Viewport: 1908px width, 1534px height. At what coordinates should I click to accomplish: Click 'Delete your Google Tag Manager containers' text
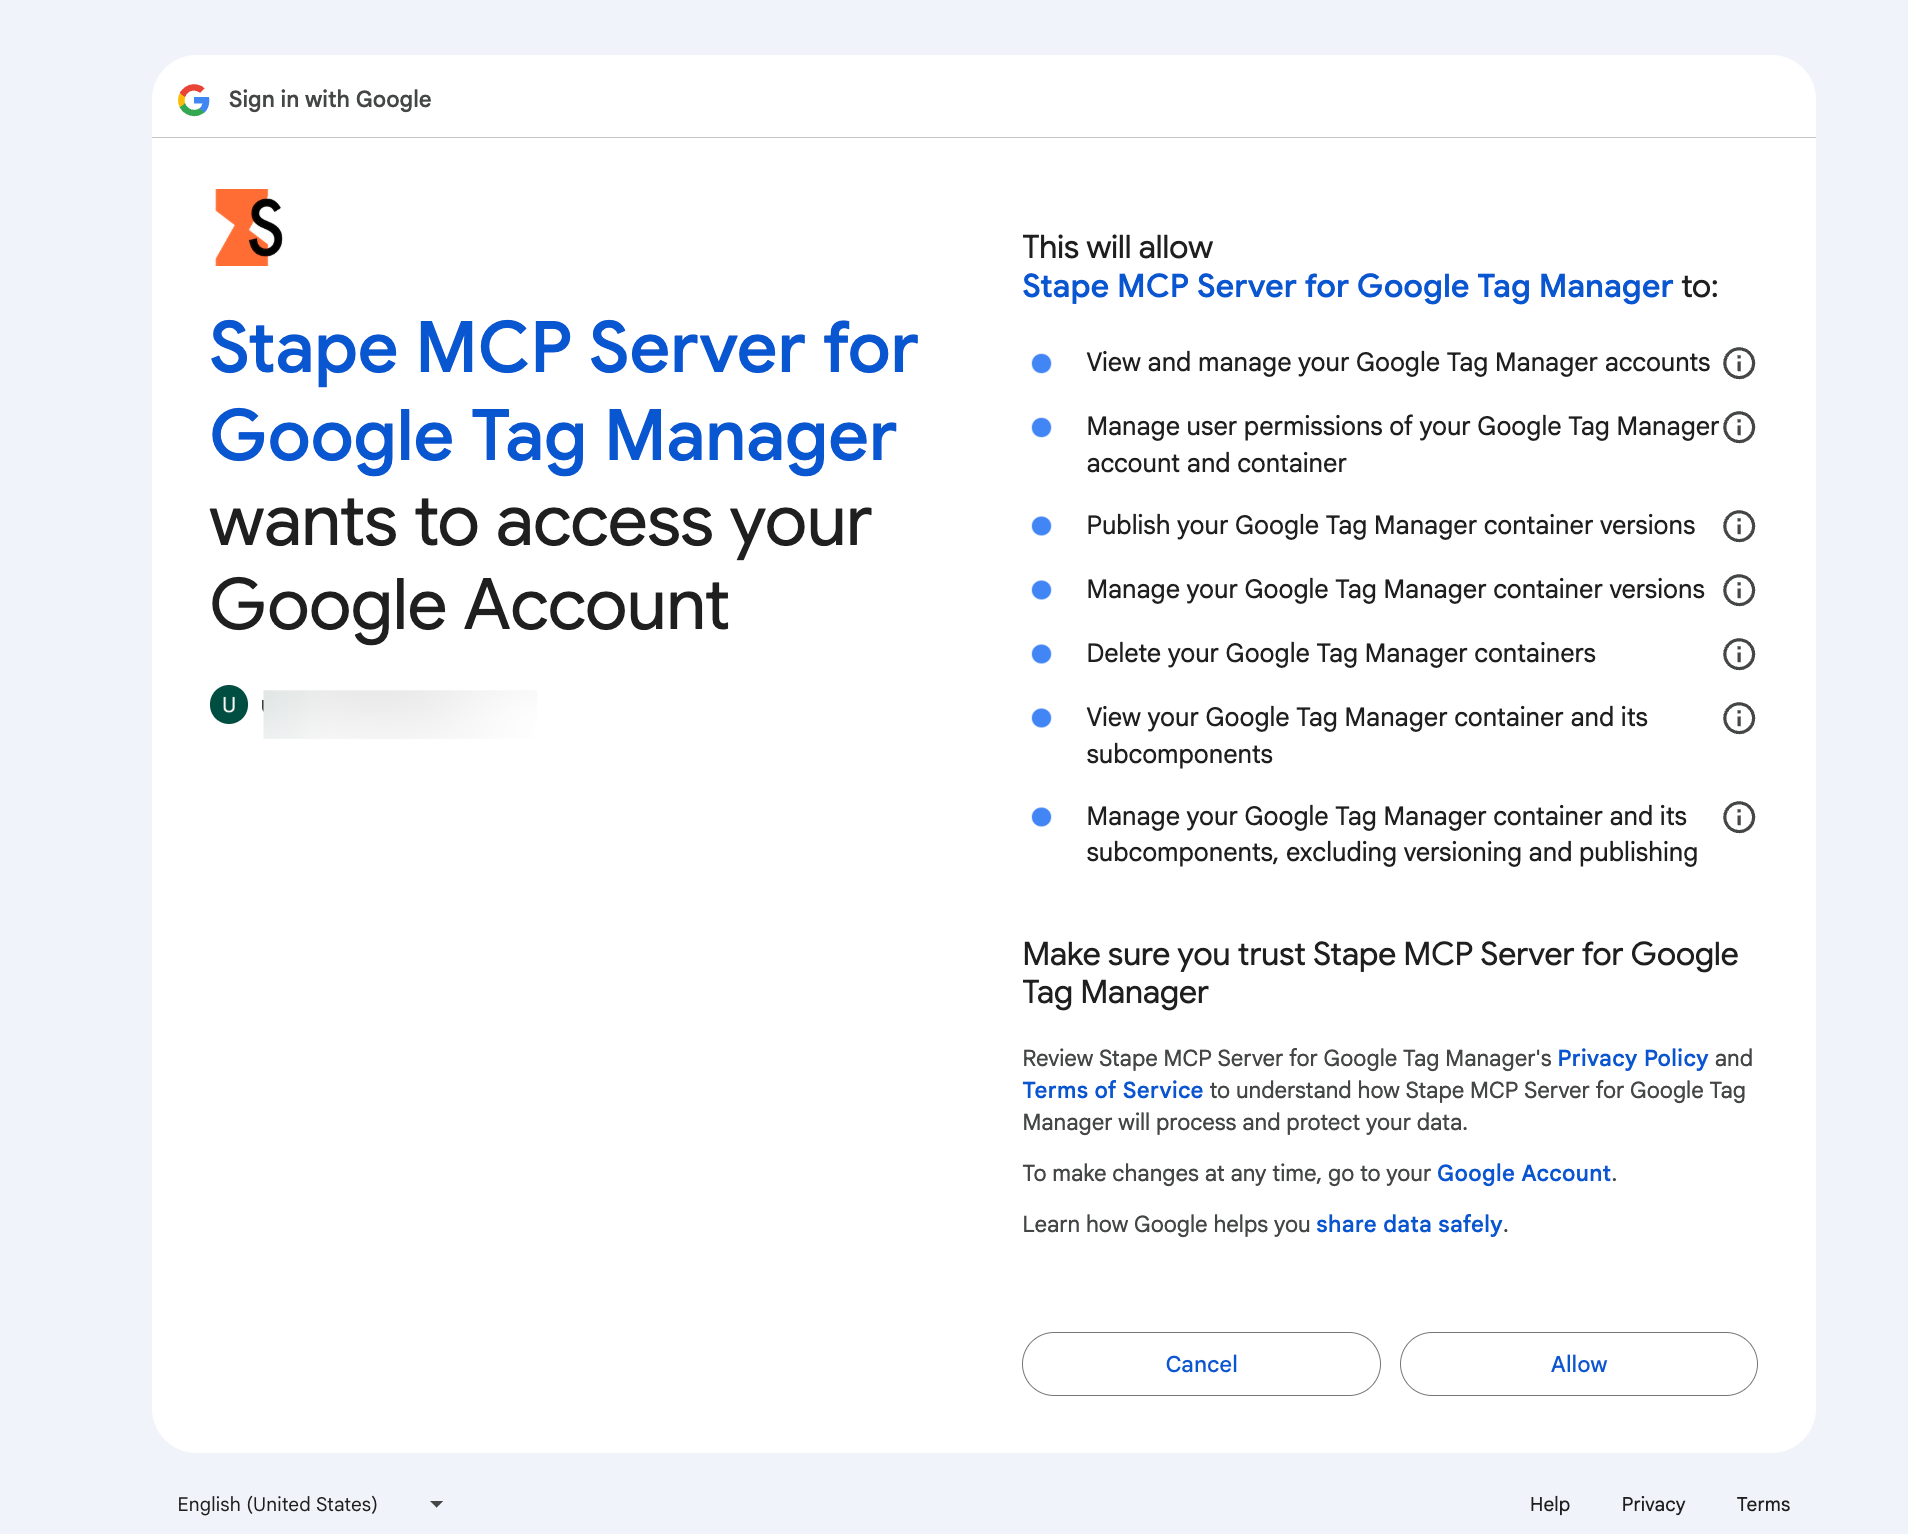1341,654
